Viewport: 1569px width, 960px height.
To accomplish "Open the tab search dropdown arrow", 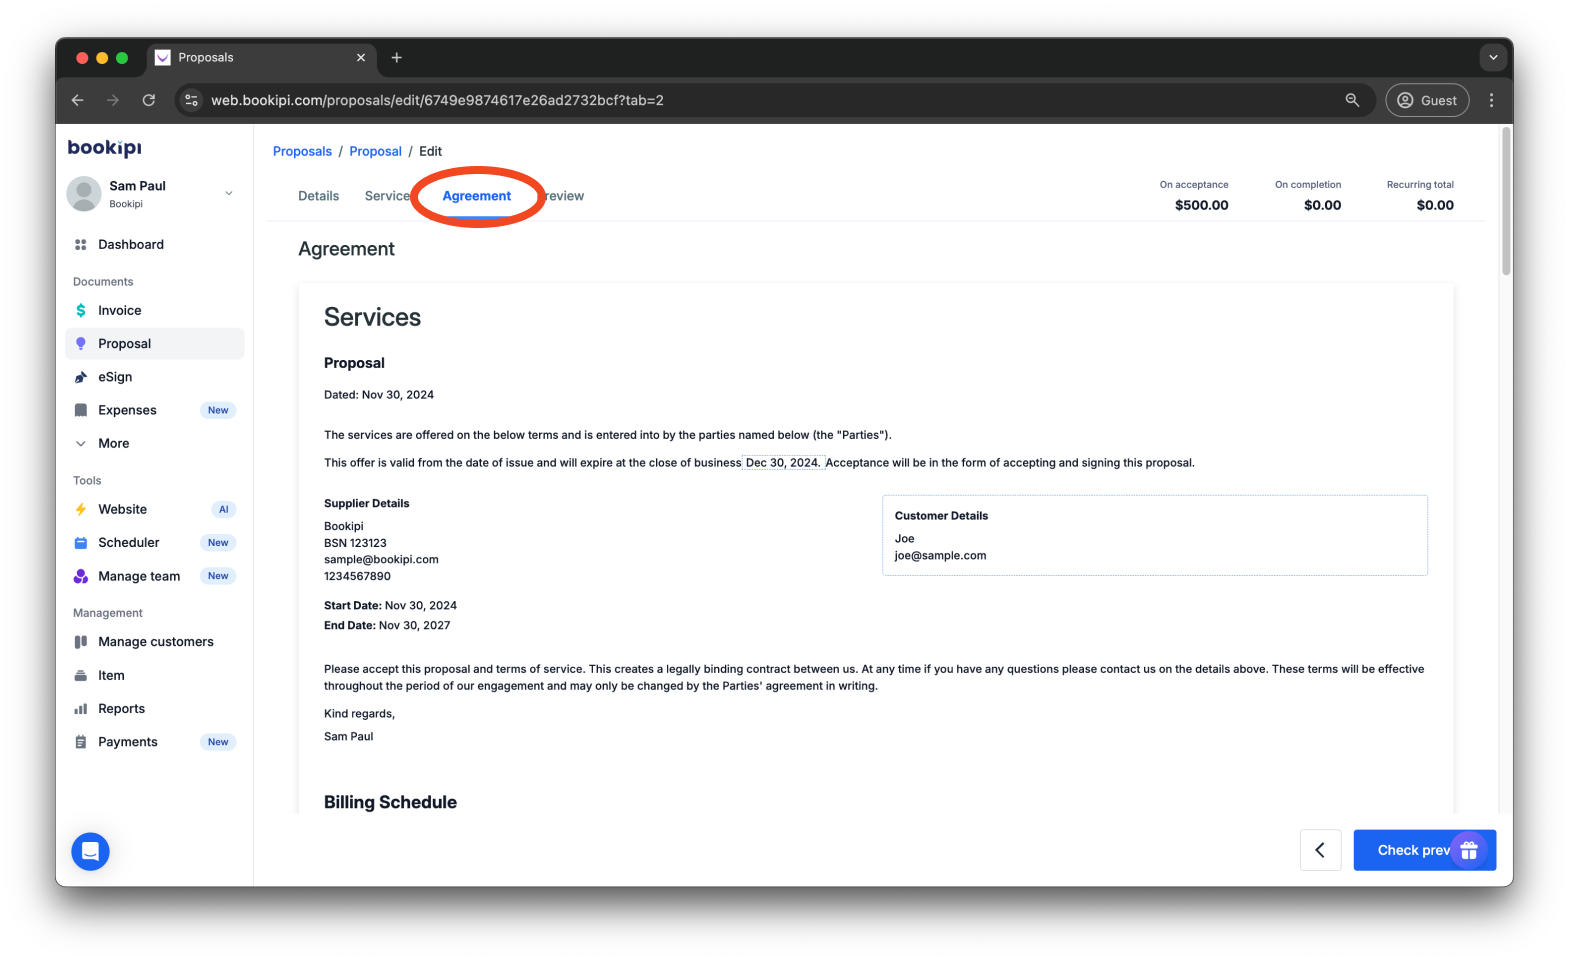I will [x=1493, y=58].
